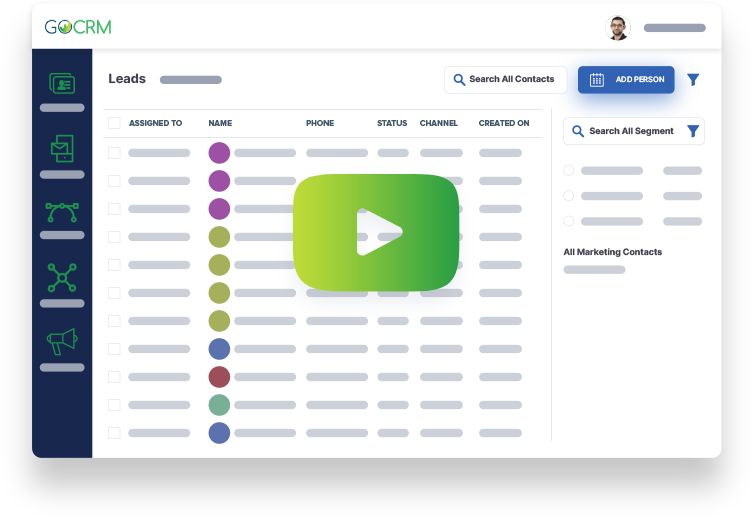Click the red contact avatar circle
The height and width of the screenshot is (519, 753).
[219, 377]
